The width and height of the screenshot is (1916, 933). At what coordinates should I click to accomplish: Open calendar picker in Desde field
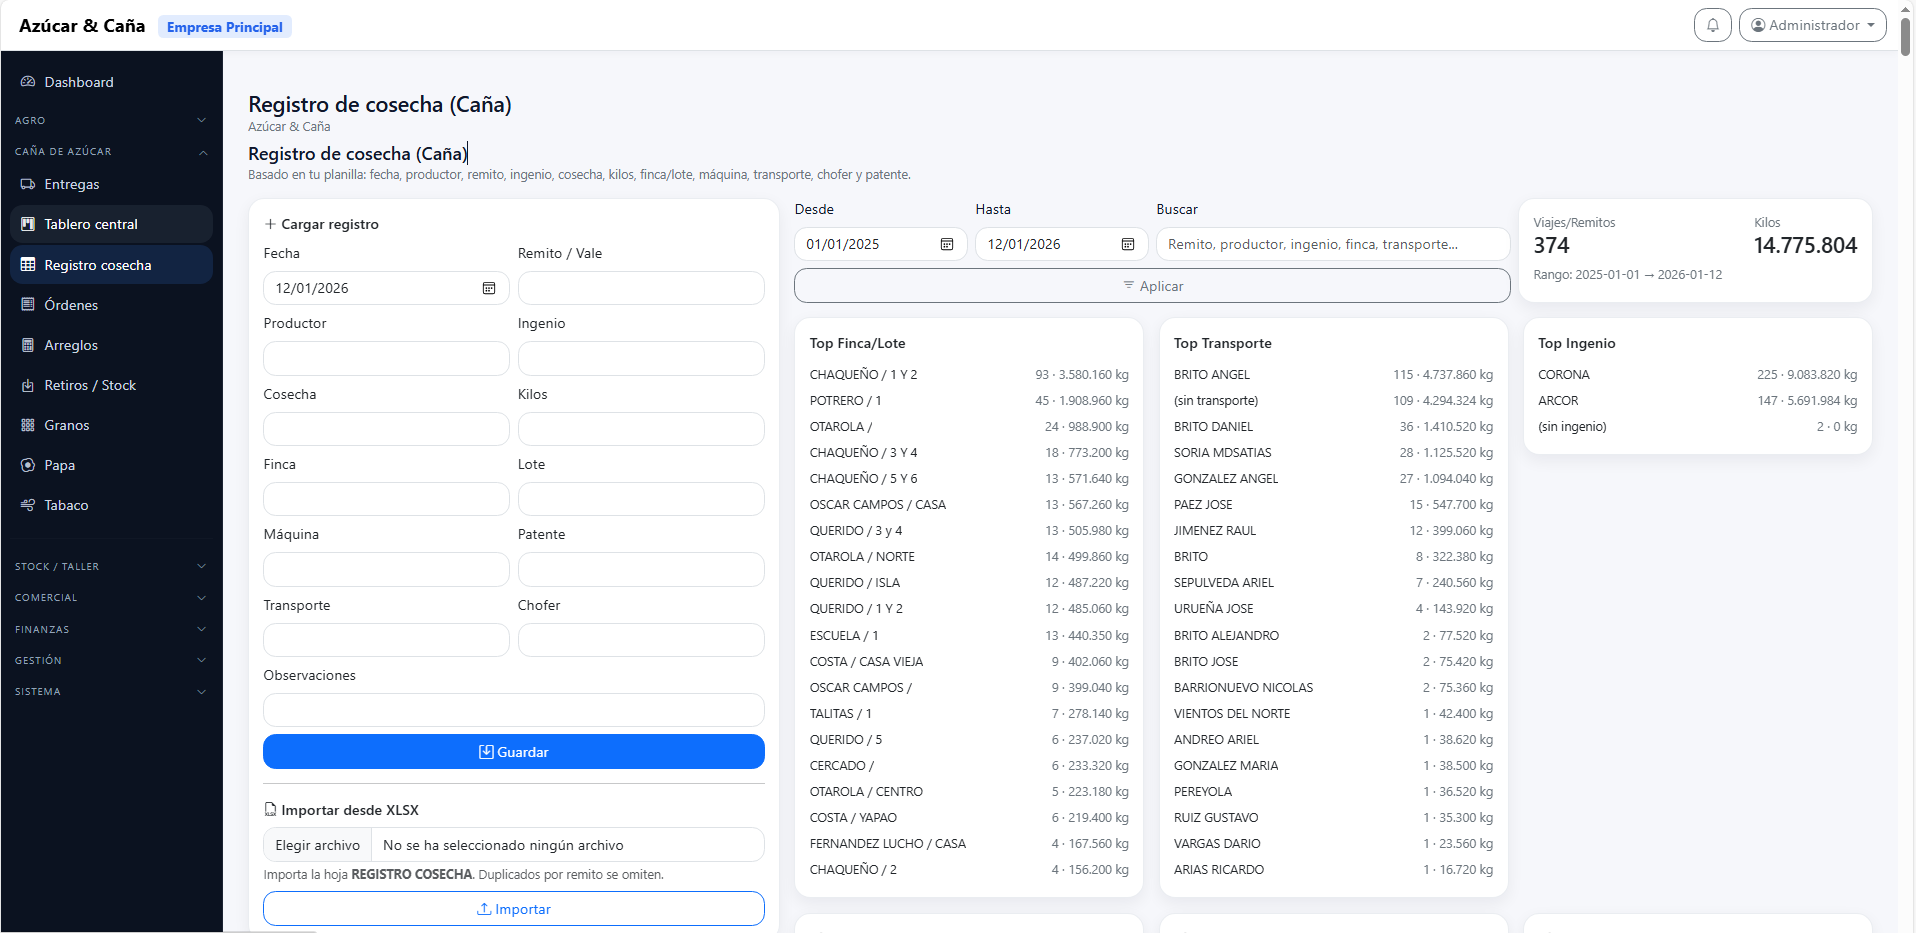[x=946, y=244]
